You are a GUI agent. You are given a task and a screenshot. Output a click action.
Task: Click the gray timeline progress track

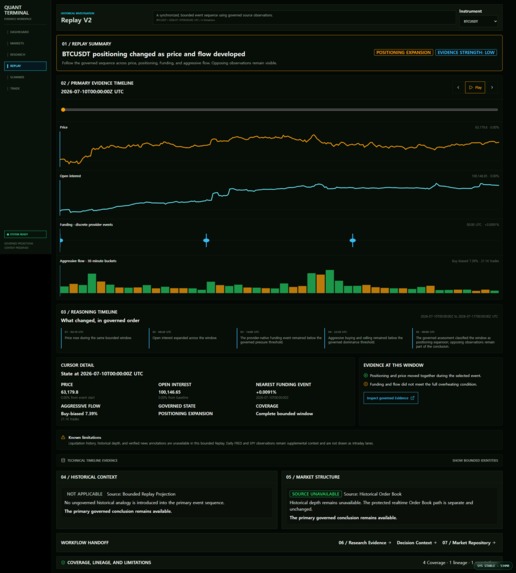coord(280,110)
